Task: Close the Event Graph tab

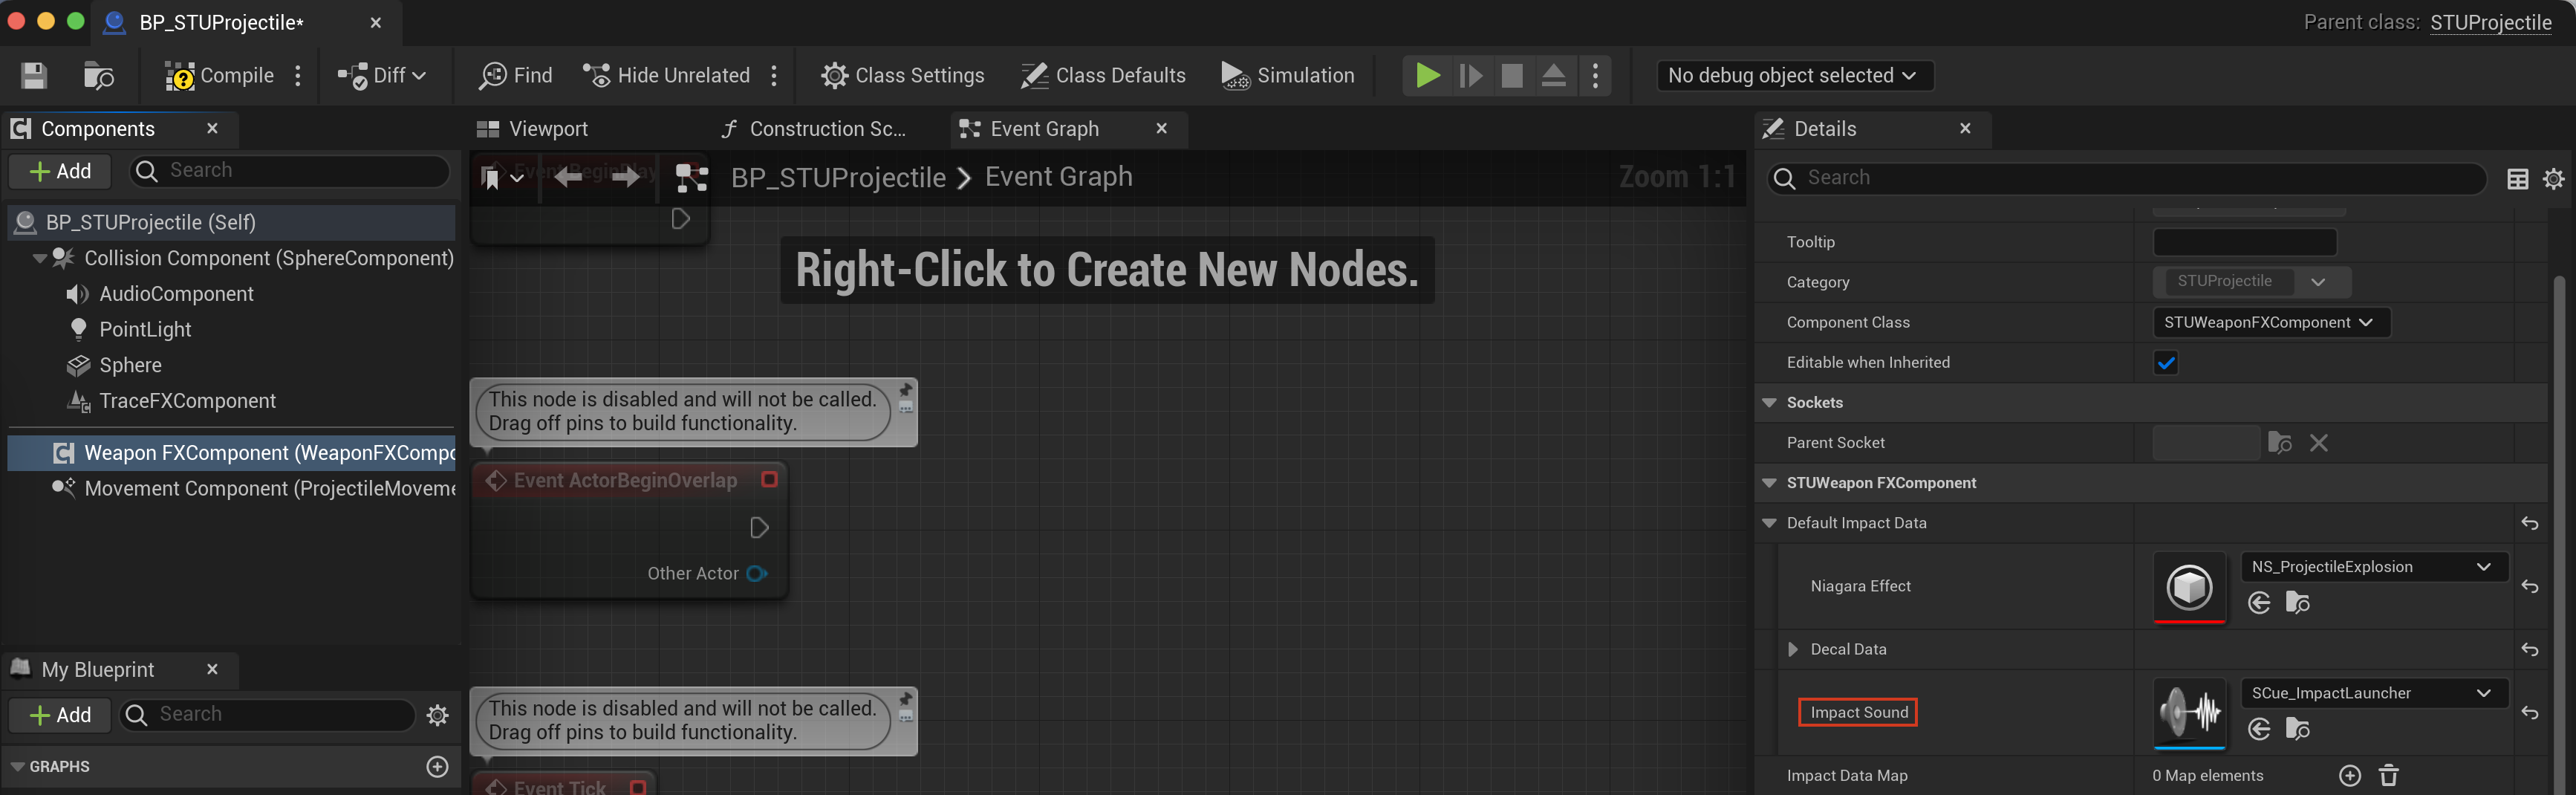Action: [x=1161, y=129]
